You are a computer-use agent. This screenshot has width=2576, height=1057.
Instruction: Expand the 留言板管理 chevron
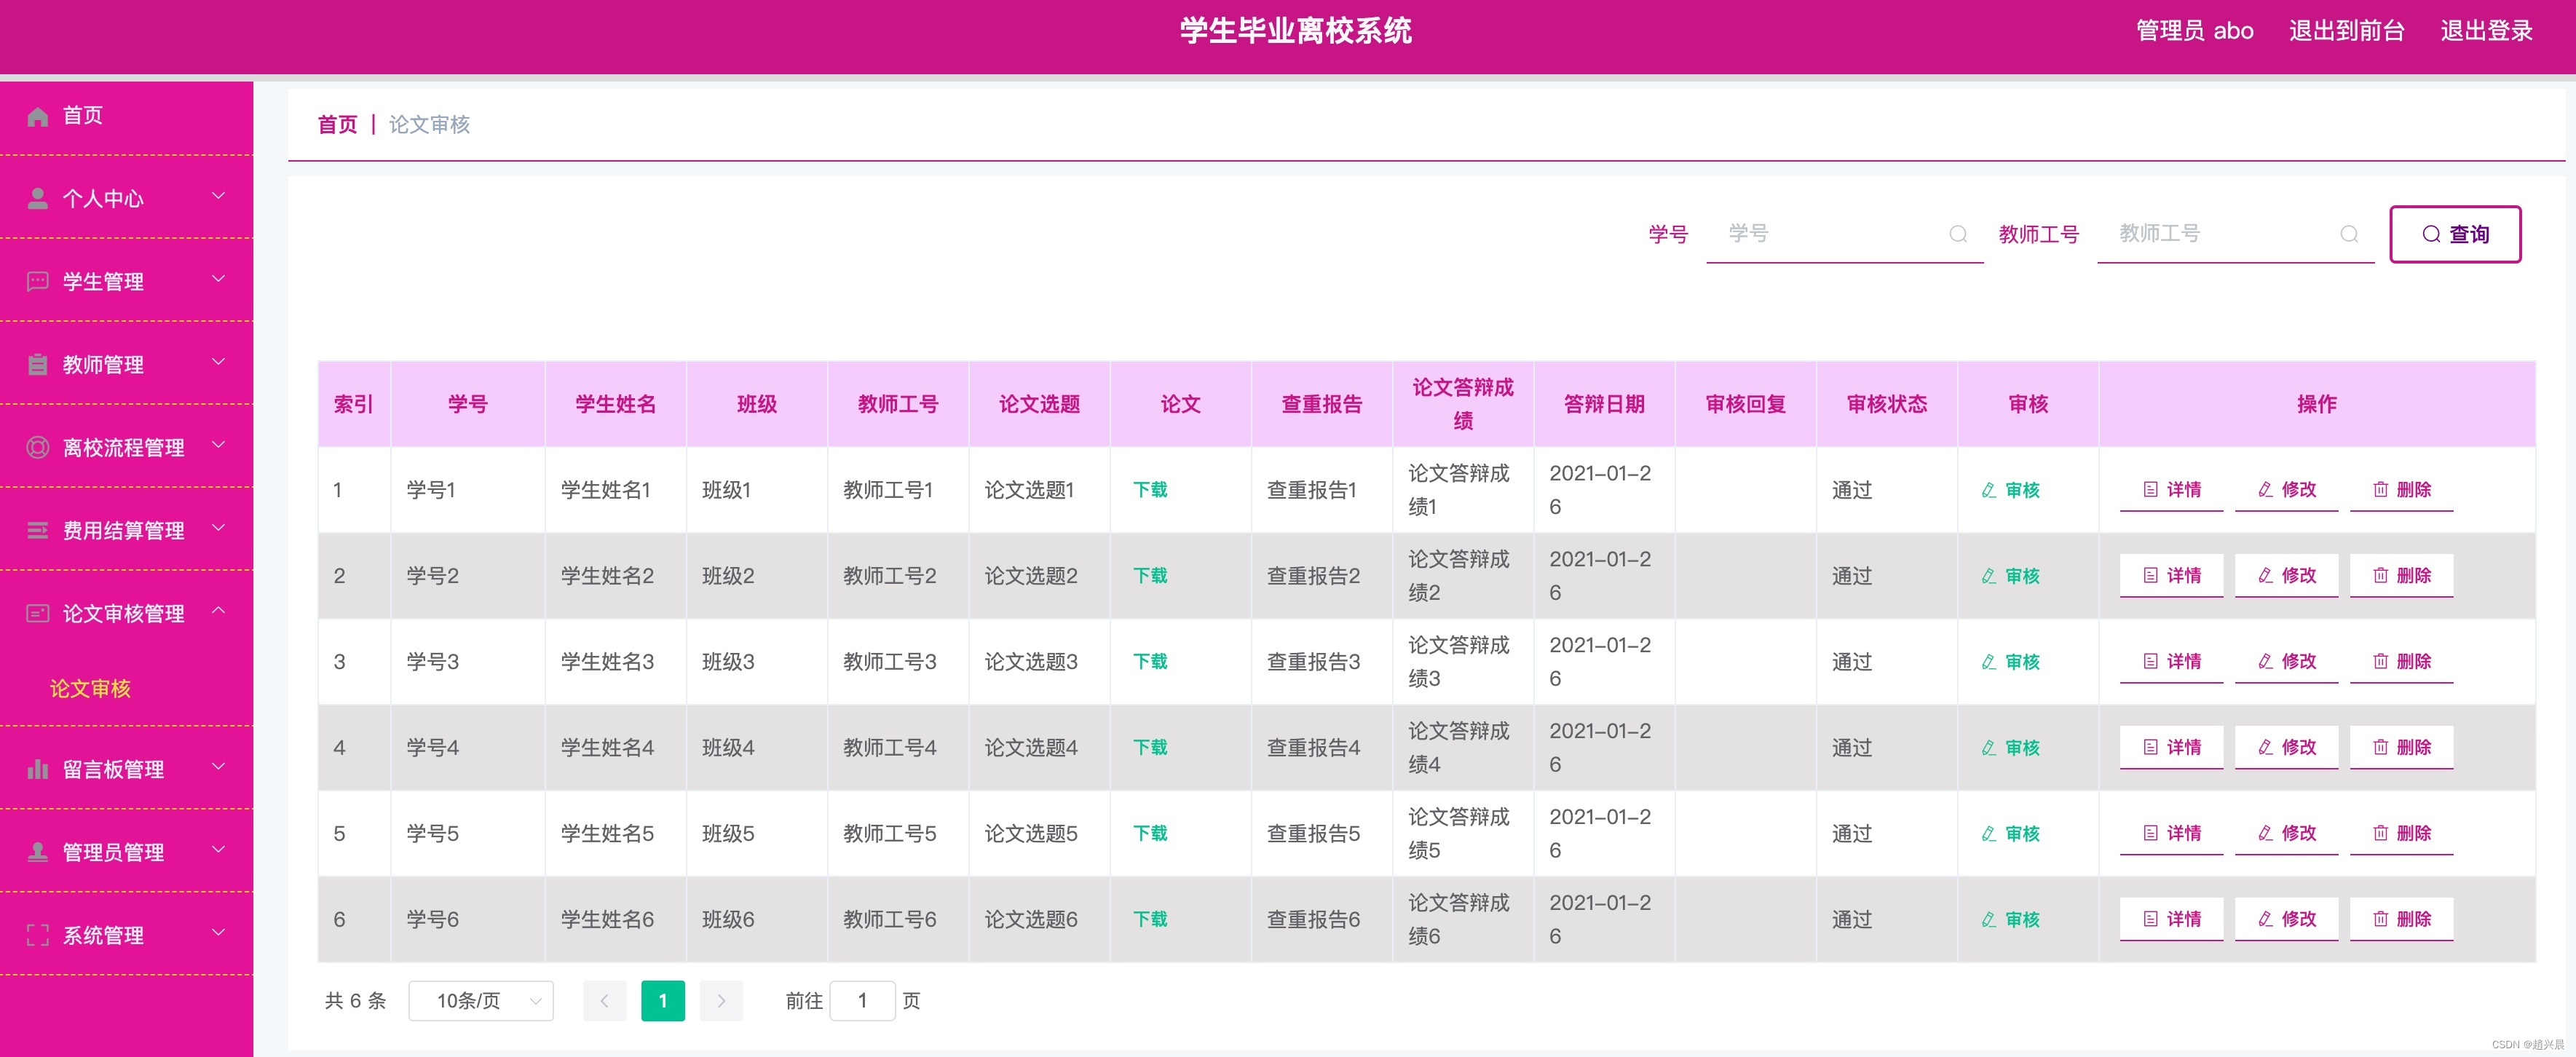click(x=219, y=767)
